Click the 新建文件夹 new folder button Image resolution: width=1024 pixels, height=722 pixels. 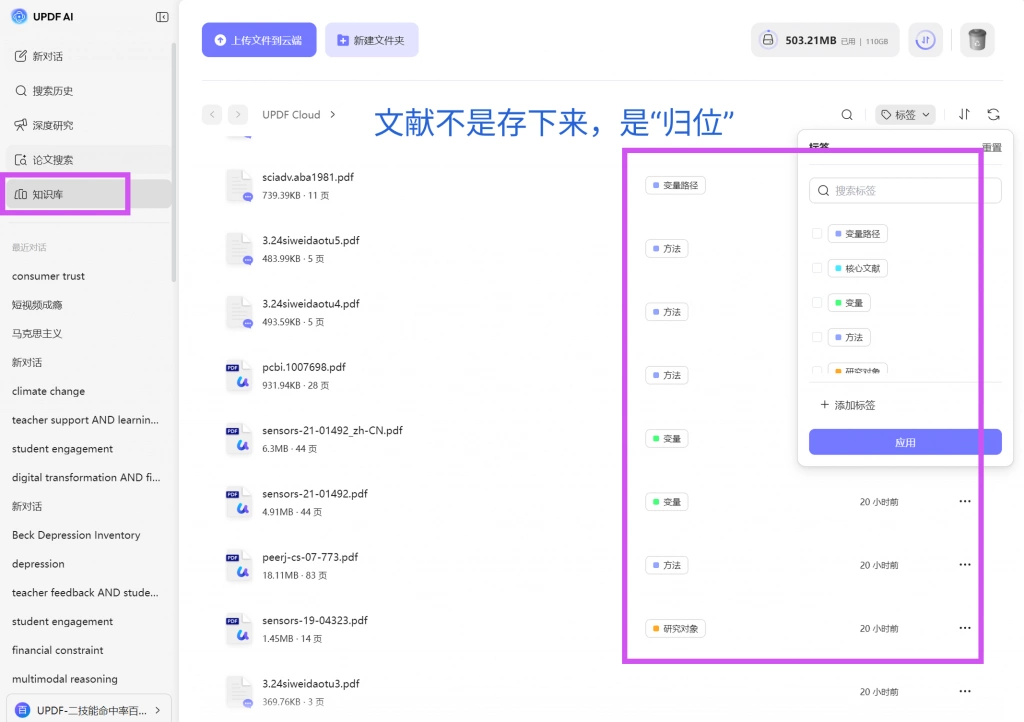[372, 40]
